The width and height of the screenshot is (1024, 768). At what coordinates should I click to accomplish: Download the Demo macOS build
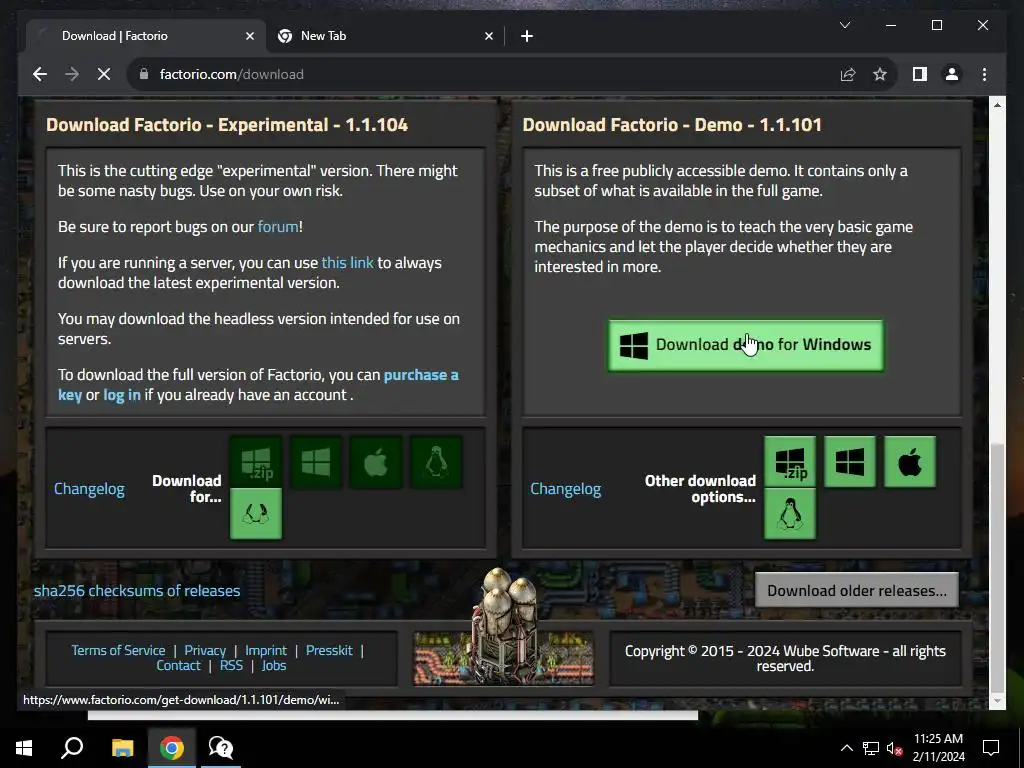910,462
